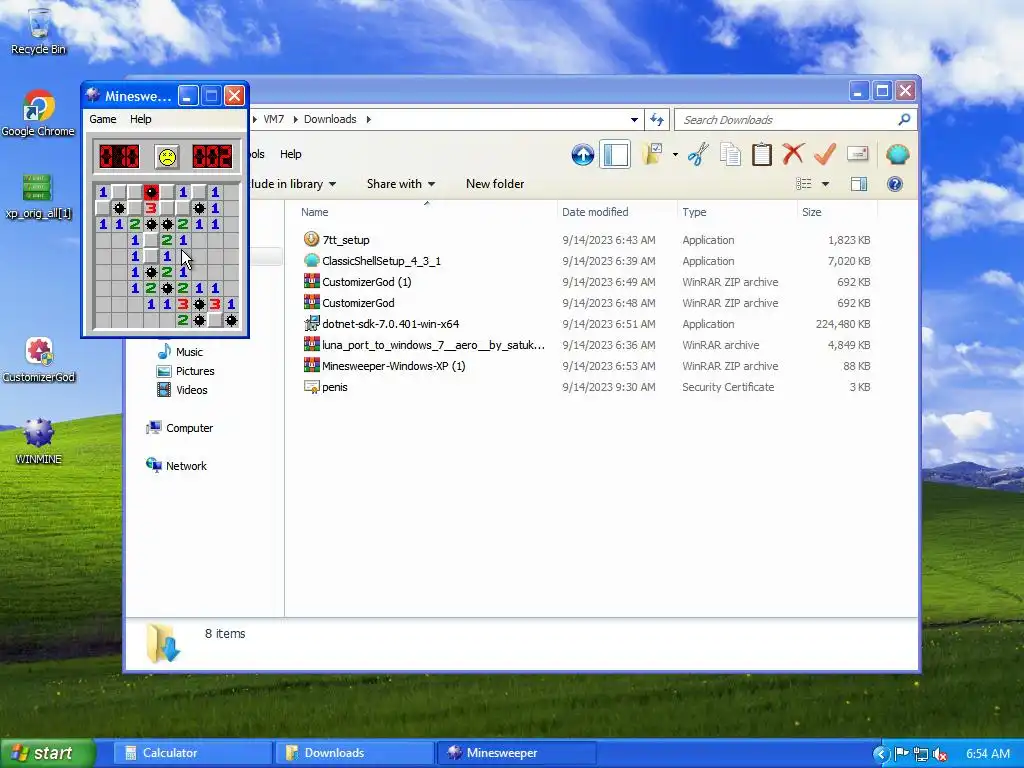Click the folder options icon with checkmark
The image size is (1024, 768).
[652, 155]
